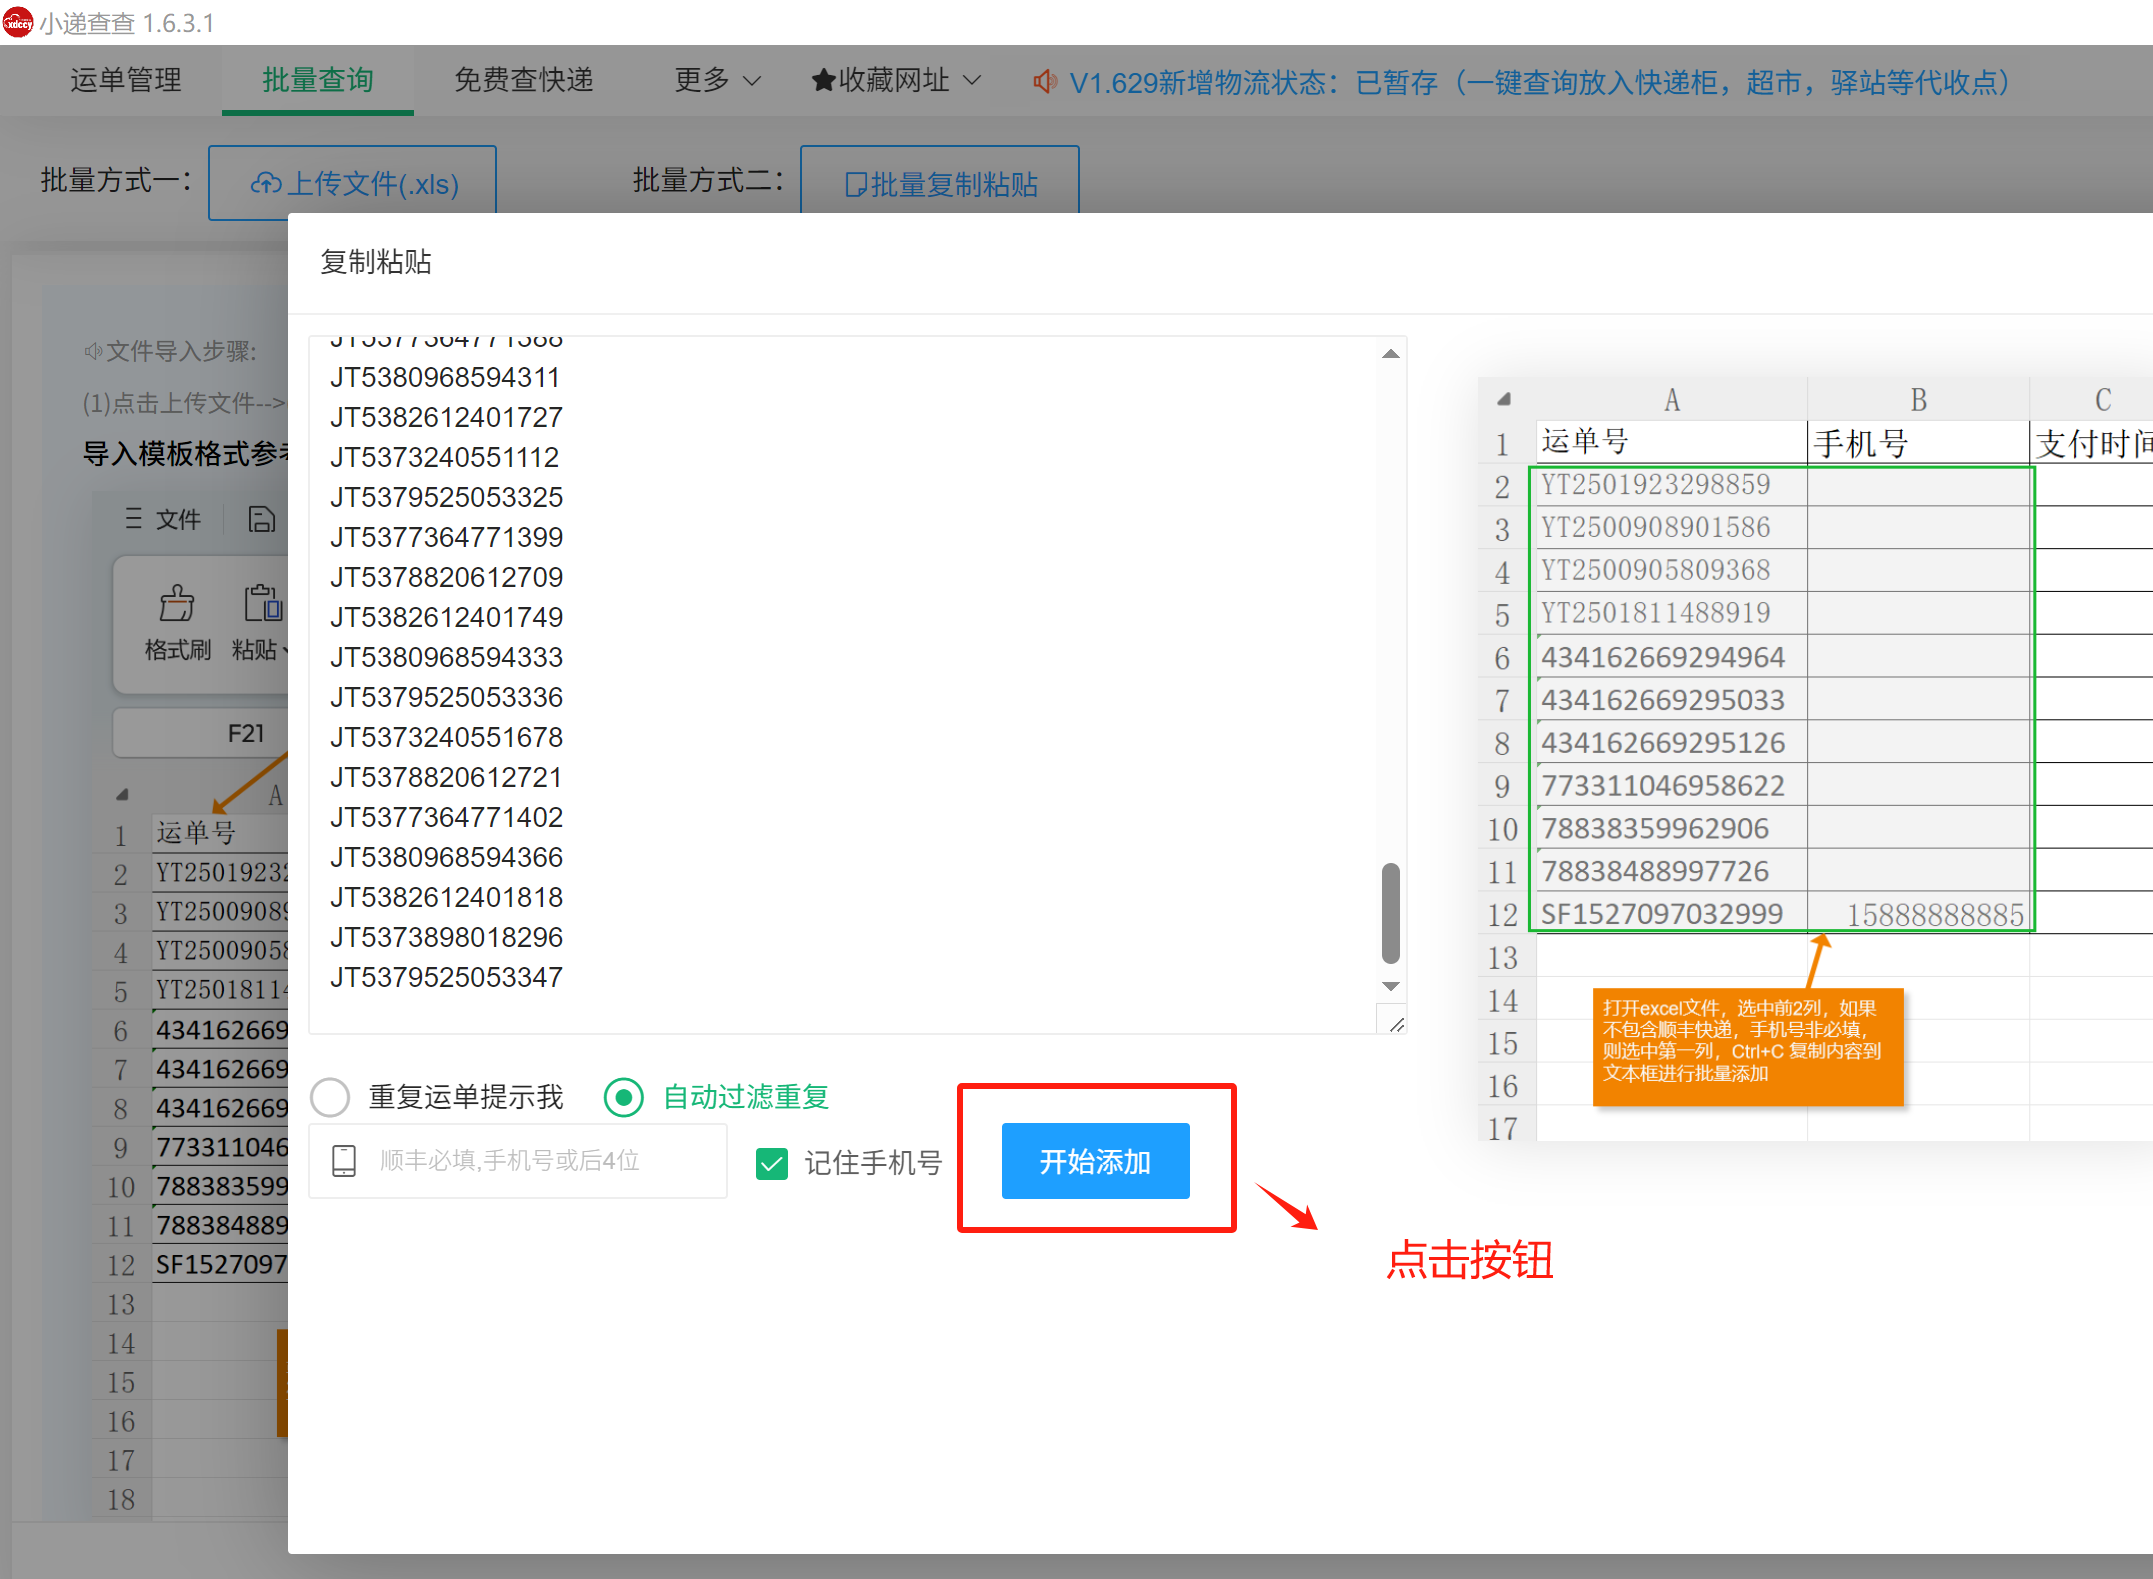
Task: Click inside the 顺丰必填 phone number field
Action: coord(520,1161)
